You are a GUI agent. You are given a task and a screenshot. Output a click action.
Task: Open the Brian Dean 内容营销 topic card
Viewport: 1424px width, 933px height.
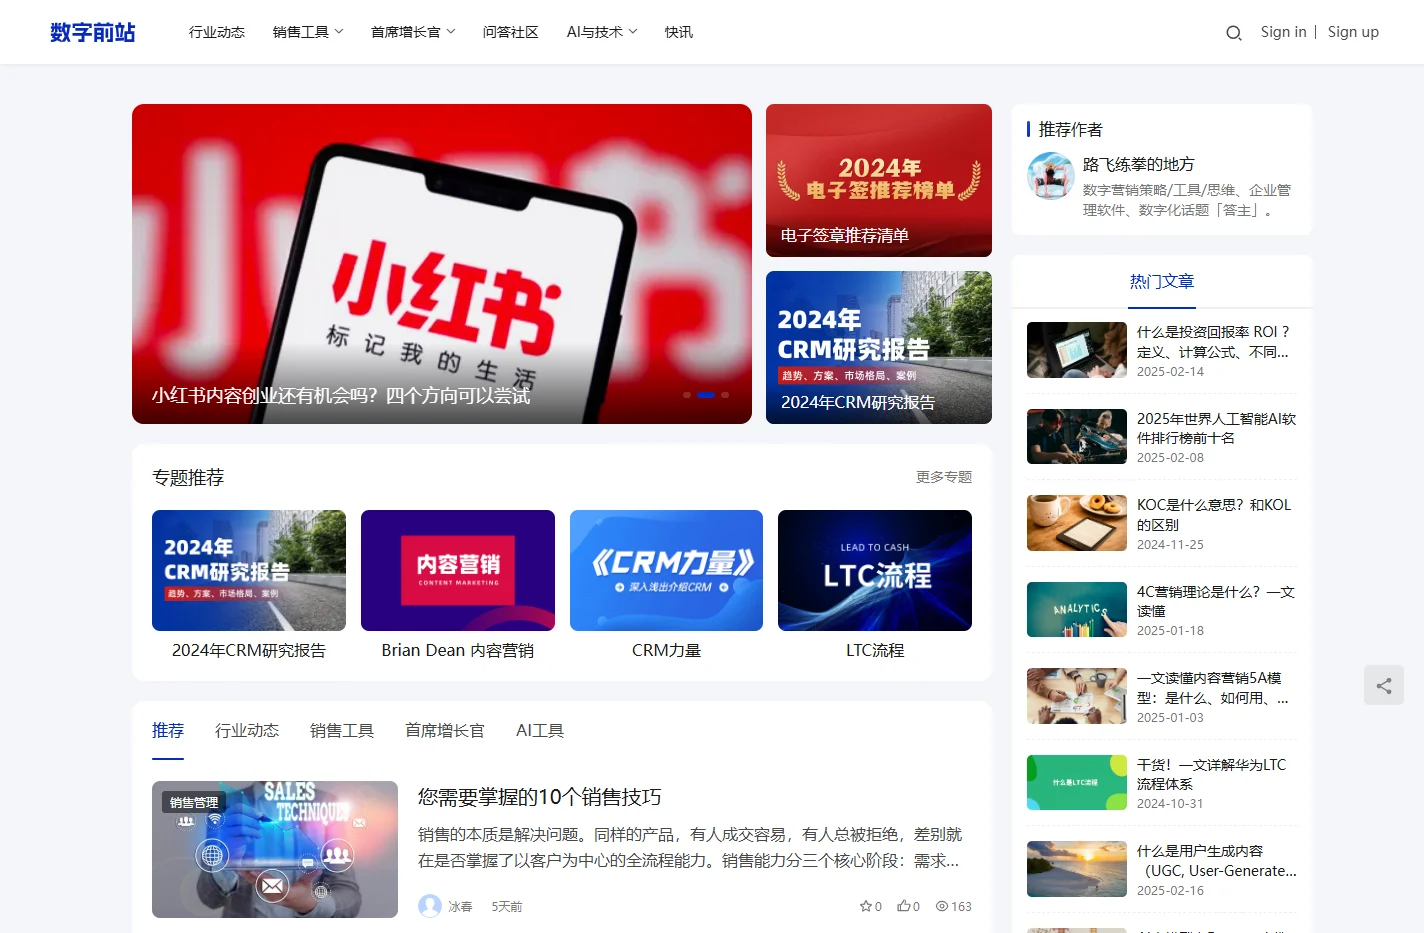tap(458, 585)
